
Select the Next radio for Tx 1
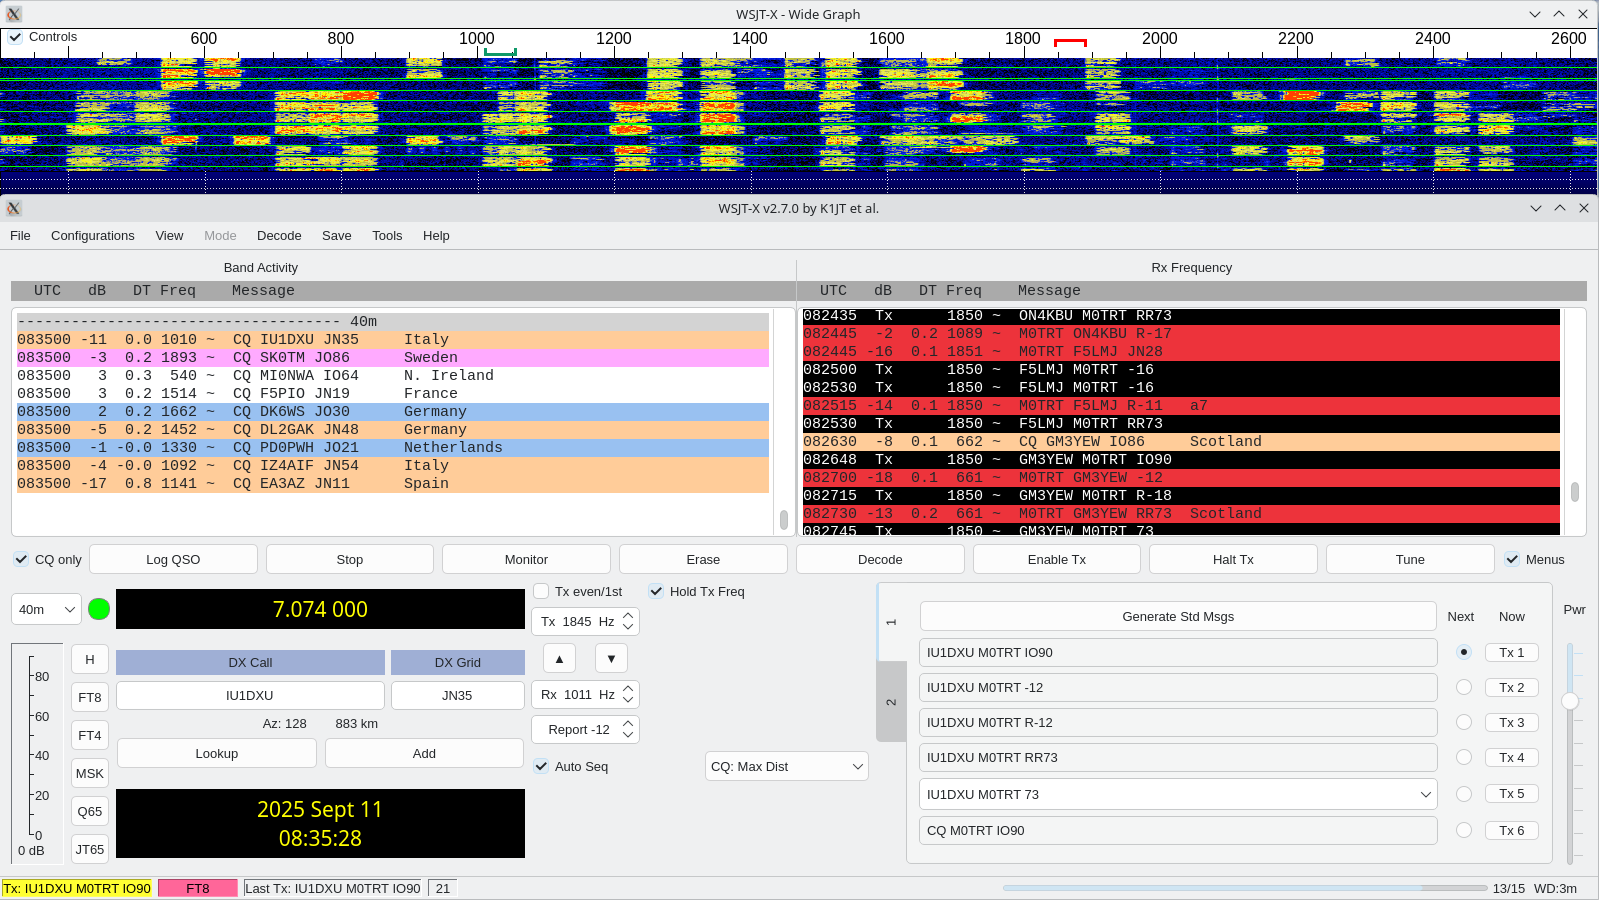1464,652
